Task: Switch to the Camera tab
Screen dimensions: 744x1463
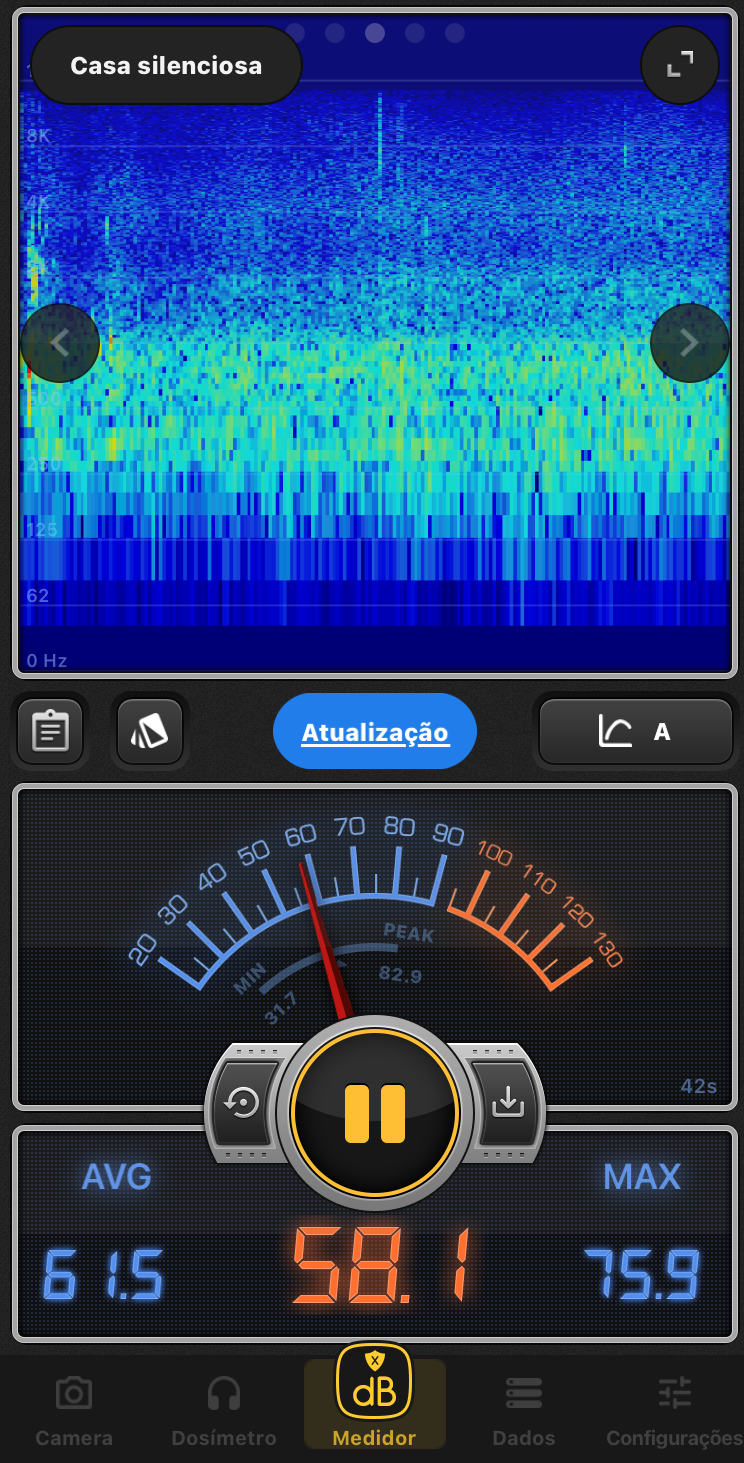Action: 74,1411
